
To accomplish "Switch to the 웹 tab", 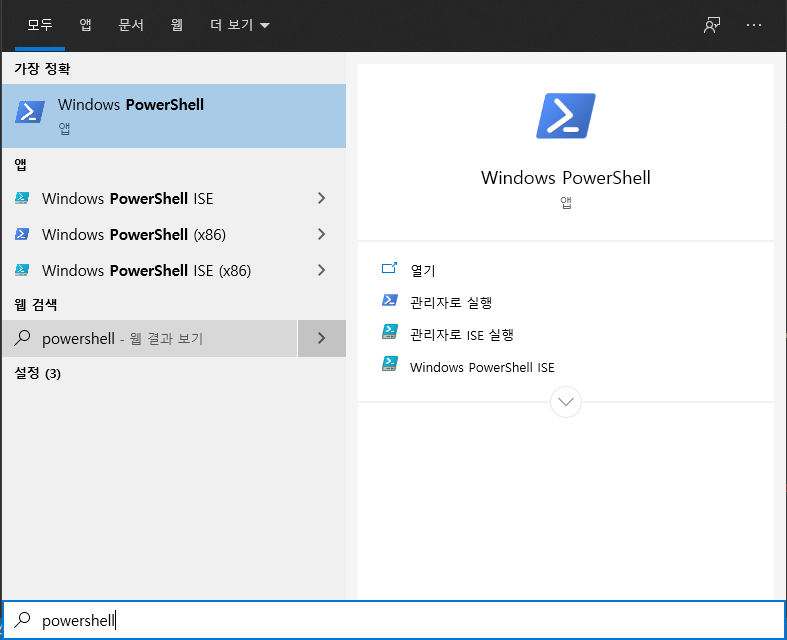I will click(177, 25).
